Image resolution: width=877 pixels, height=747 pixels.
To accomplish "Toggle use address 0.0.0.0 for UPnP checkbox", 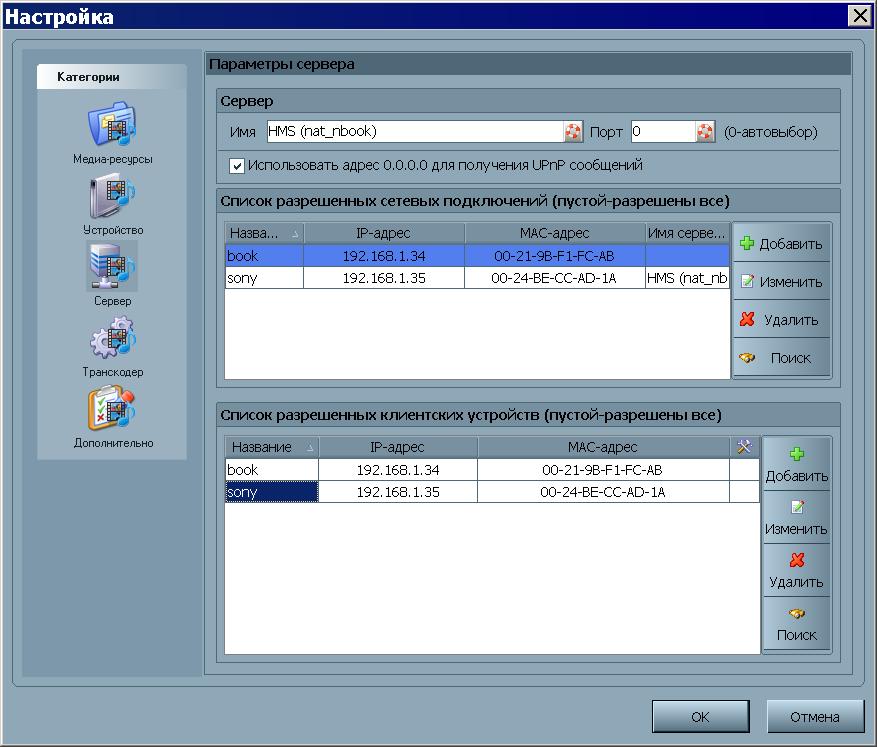I will point(237,166).
